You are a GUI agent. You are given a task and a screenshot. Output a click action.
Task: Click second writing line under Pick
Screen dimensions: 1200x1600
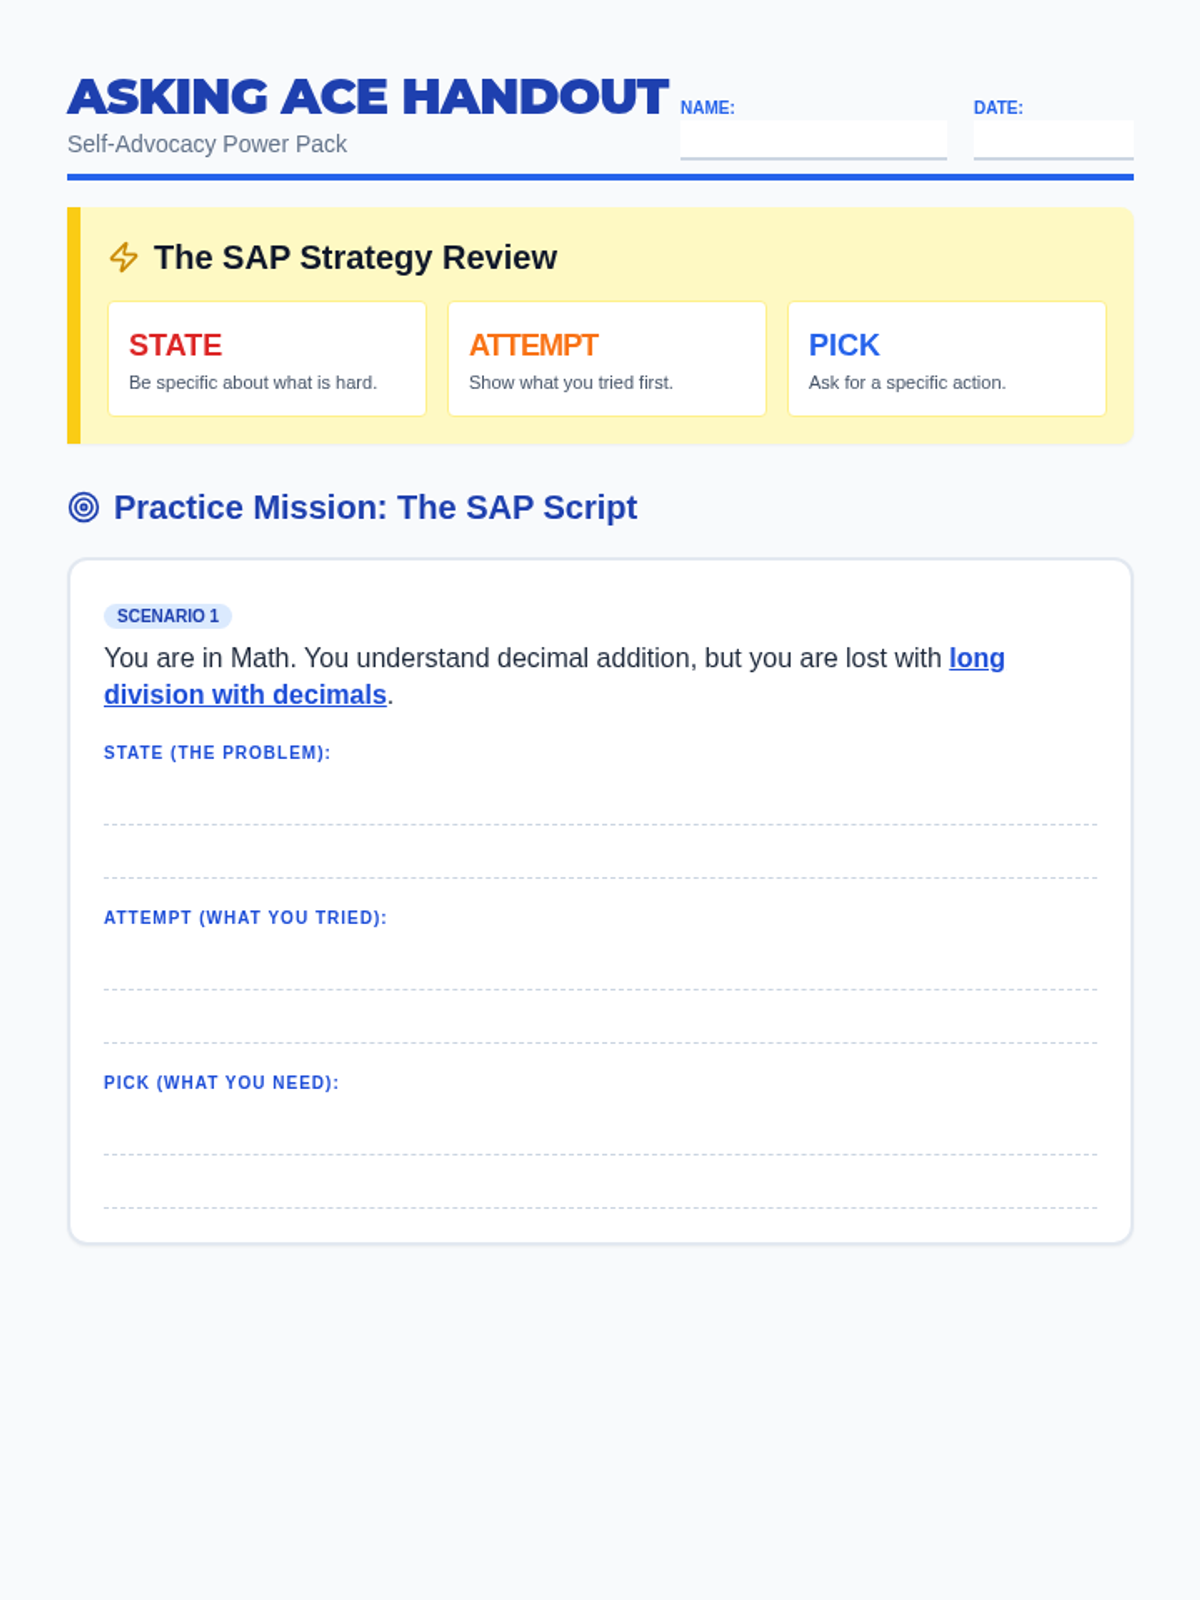pos(600,1189)
